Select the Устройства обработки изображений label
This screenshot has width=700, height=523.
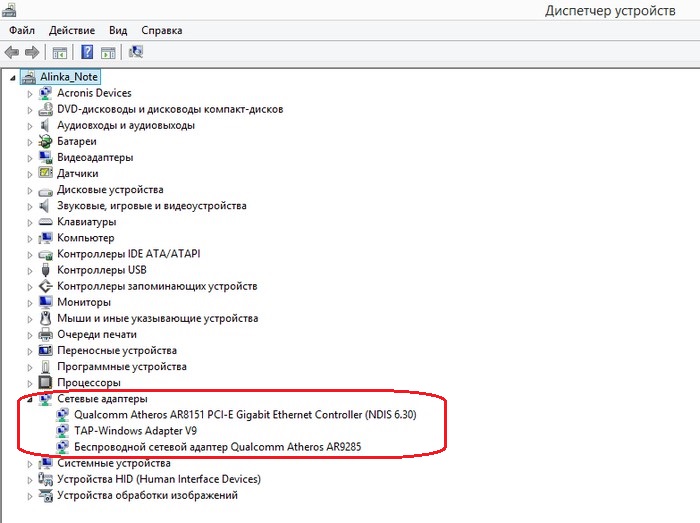point(147,495)
